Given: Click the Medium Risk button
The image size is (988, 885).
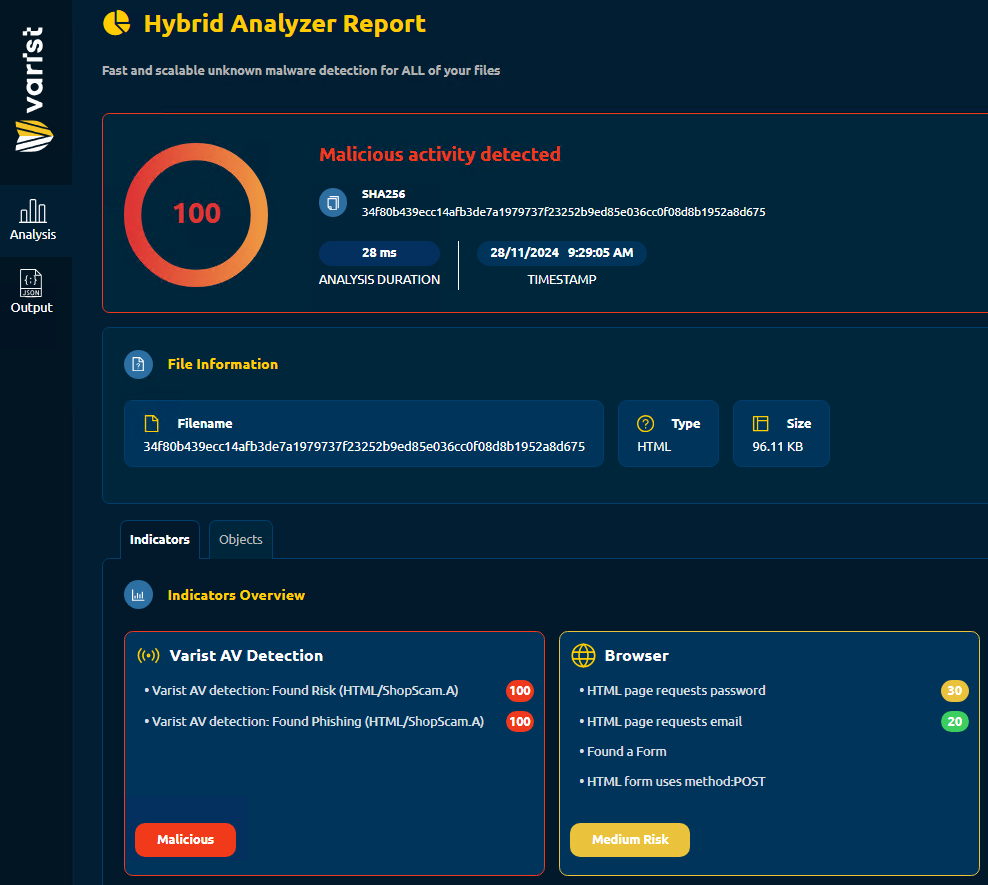Looking at the screenshot, I should tap(629, 840).
